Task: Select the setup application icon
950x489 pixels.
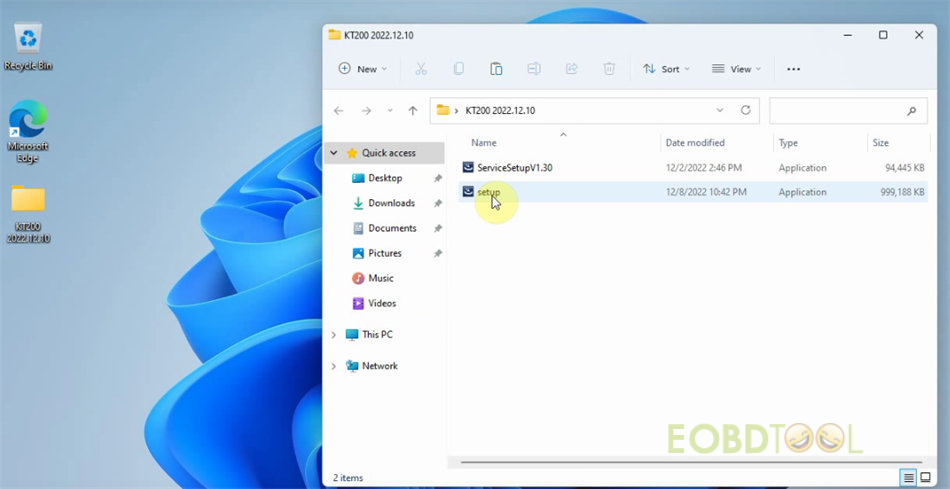Action: (468, 192)
